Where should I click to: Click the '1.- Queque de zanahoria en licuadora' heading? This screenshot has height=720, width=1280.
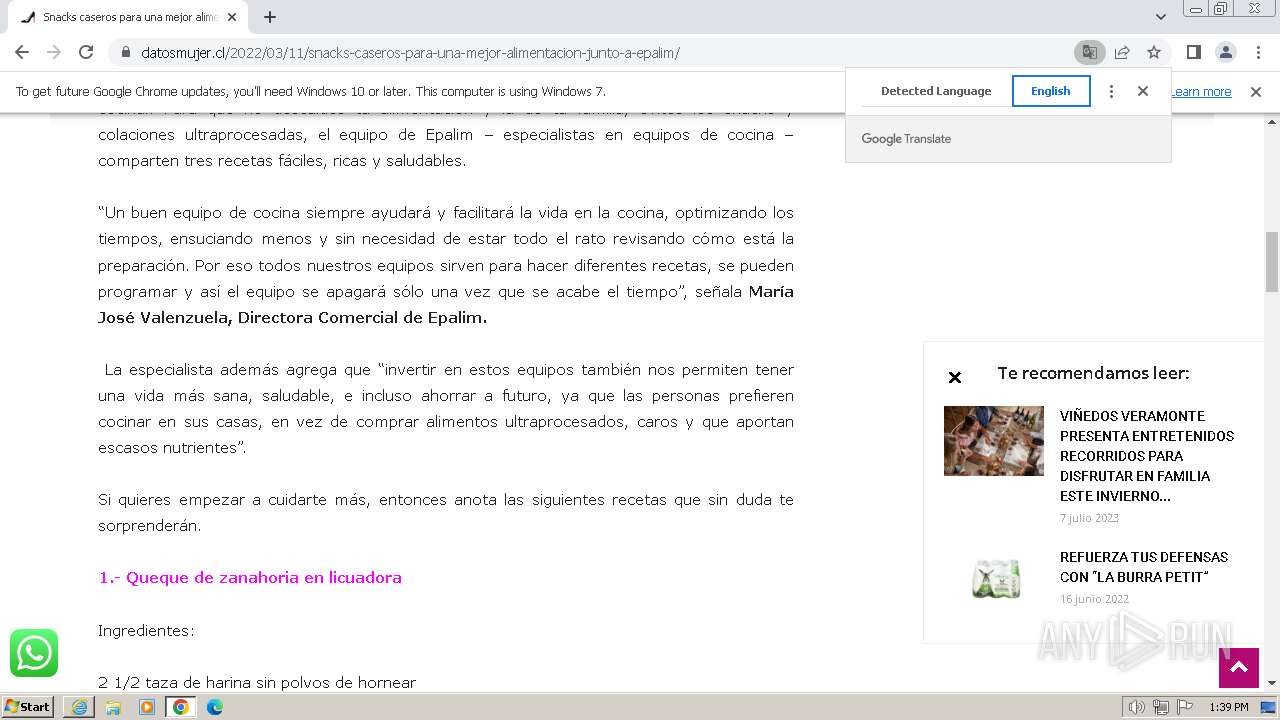click(x=250, y=578)
